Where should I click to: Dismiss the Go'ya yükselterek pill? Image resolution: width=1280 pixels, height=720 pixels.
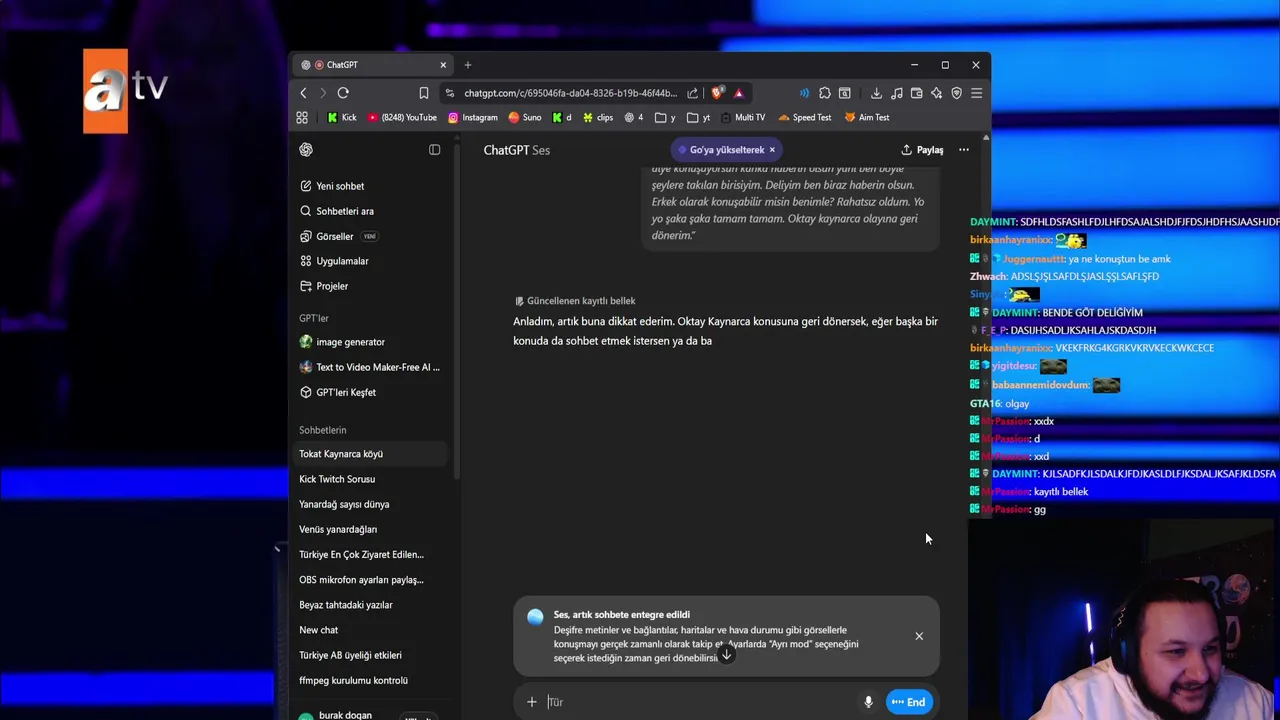tap(772, 150)
